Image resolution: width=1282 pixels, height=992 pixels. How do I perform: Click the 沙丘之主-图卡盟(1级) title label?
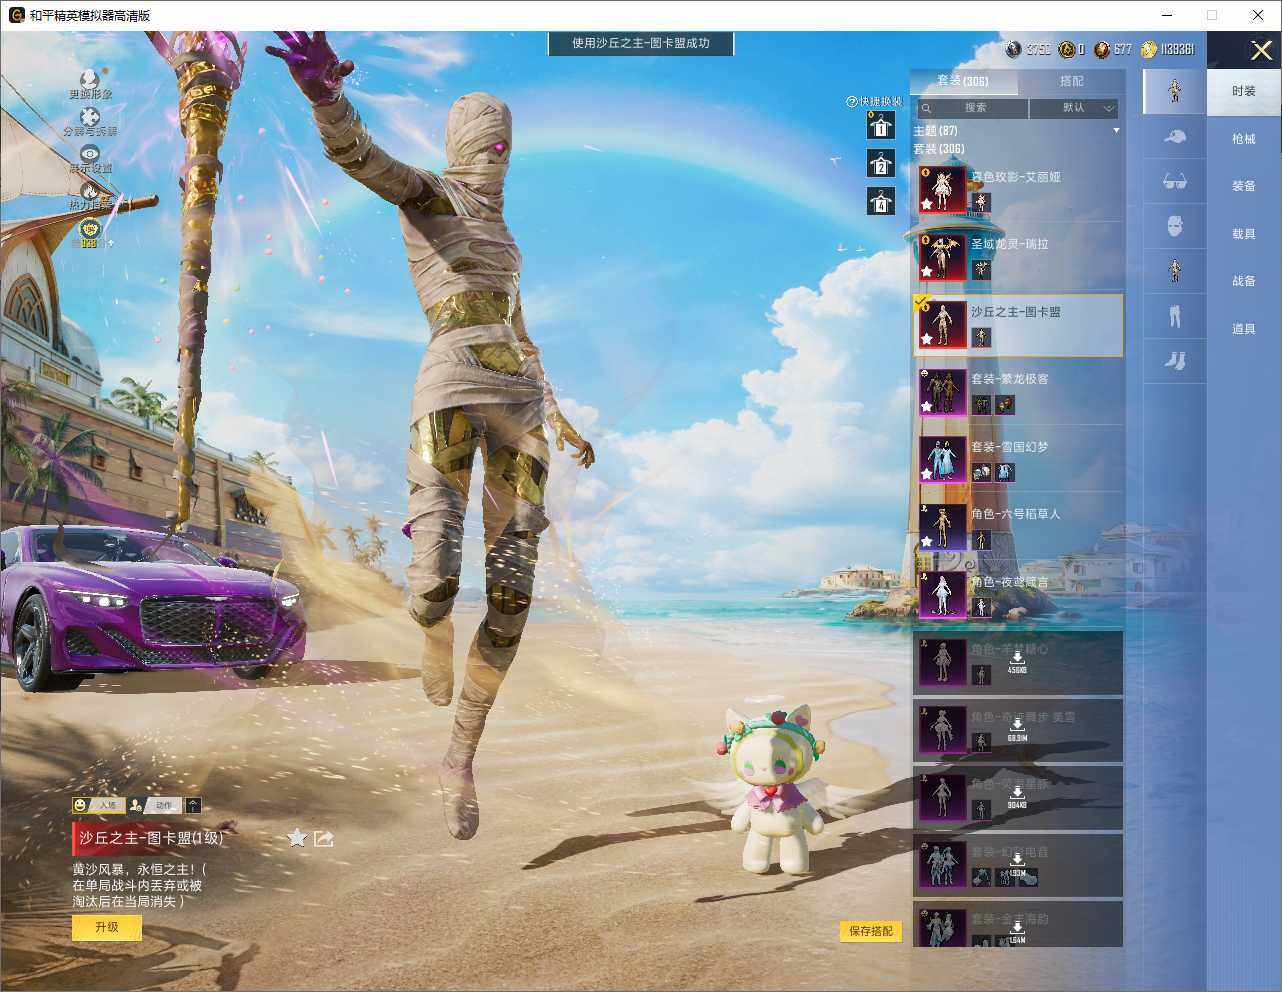tap(152, 838)
